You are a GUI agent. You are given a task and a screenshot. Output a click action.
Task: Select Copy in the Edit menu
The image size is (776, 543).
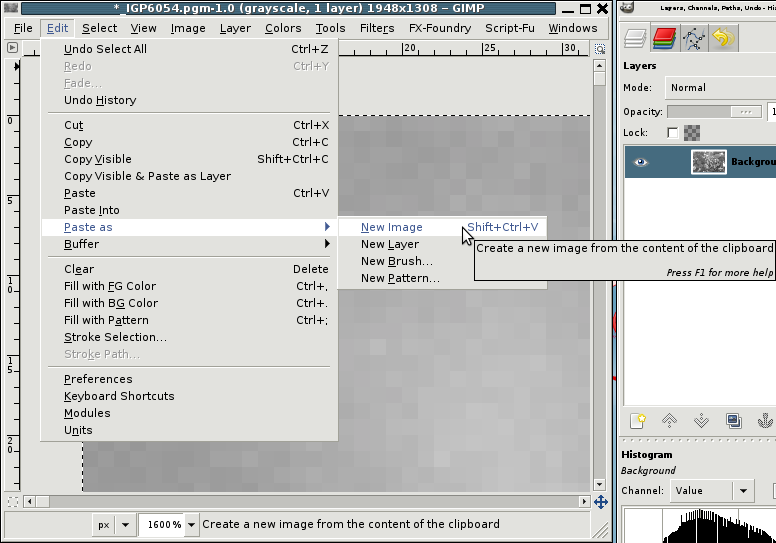[190, 142]
